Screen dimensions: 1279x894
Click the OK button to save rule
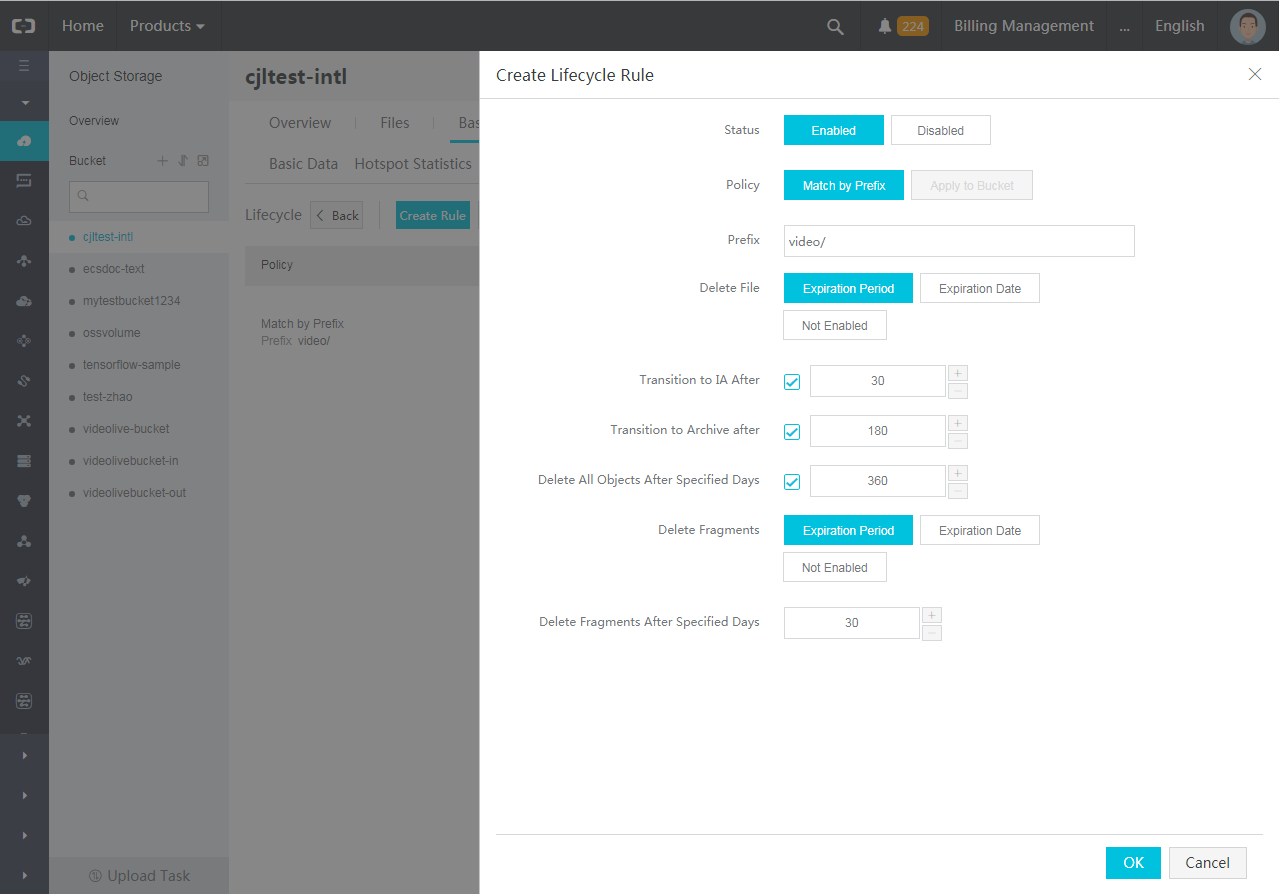[1132, 863]
